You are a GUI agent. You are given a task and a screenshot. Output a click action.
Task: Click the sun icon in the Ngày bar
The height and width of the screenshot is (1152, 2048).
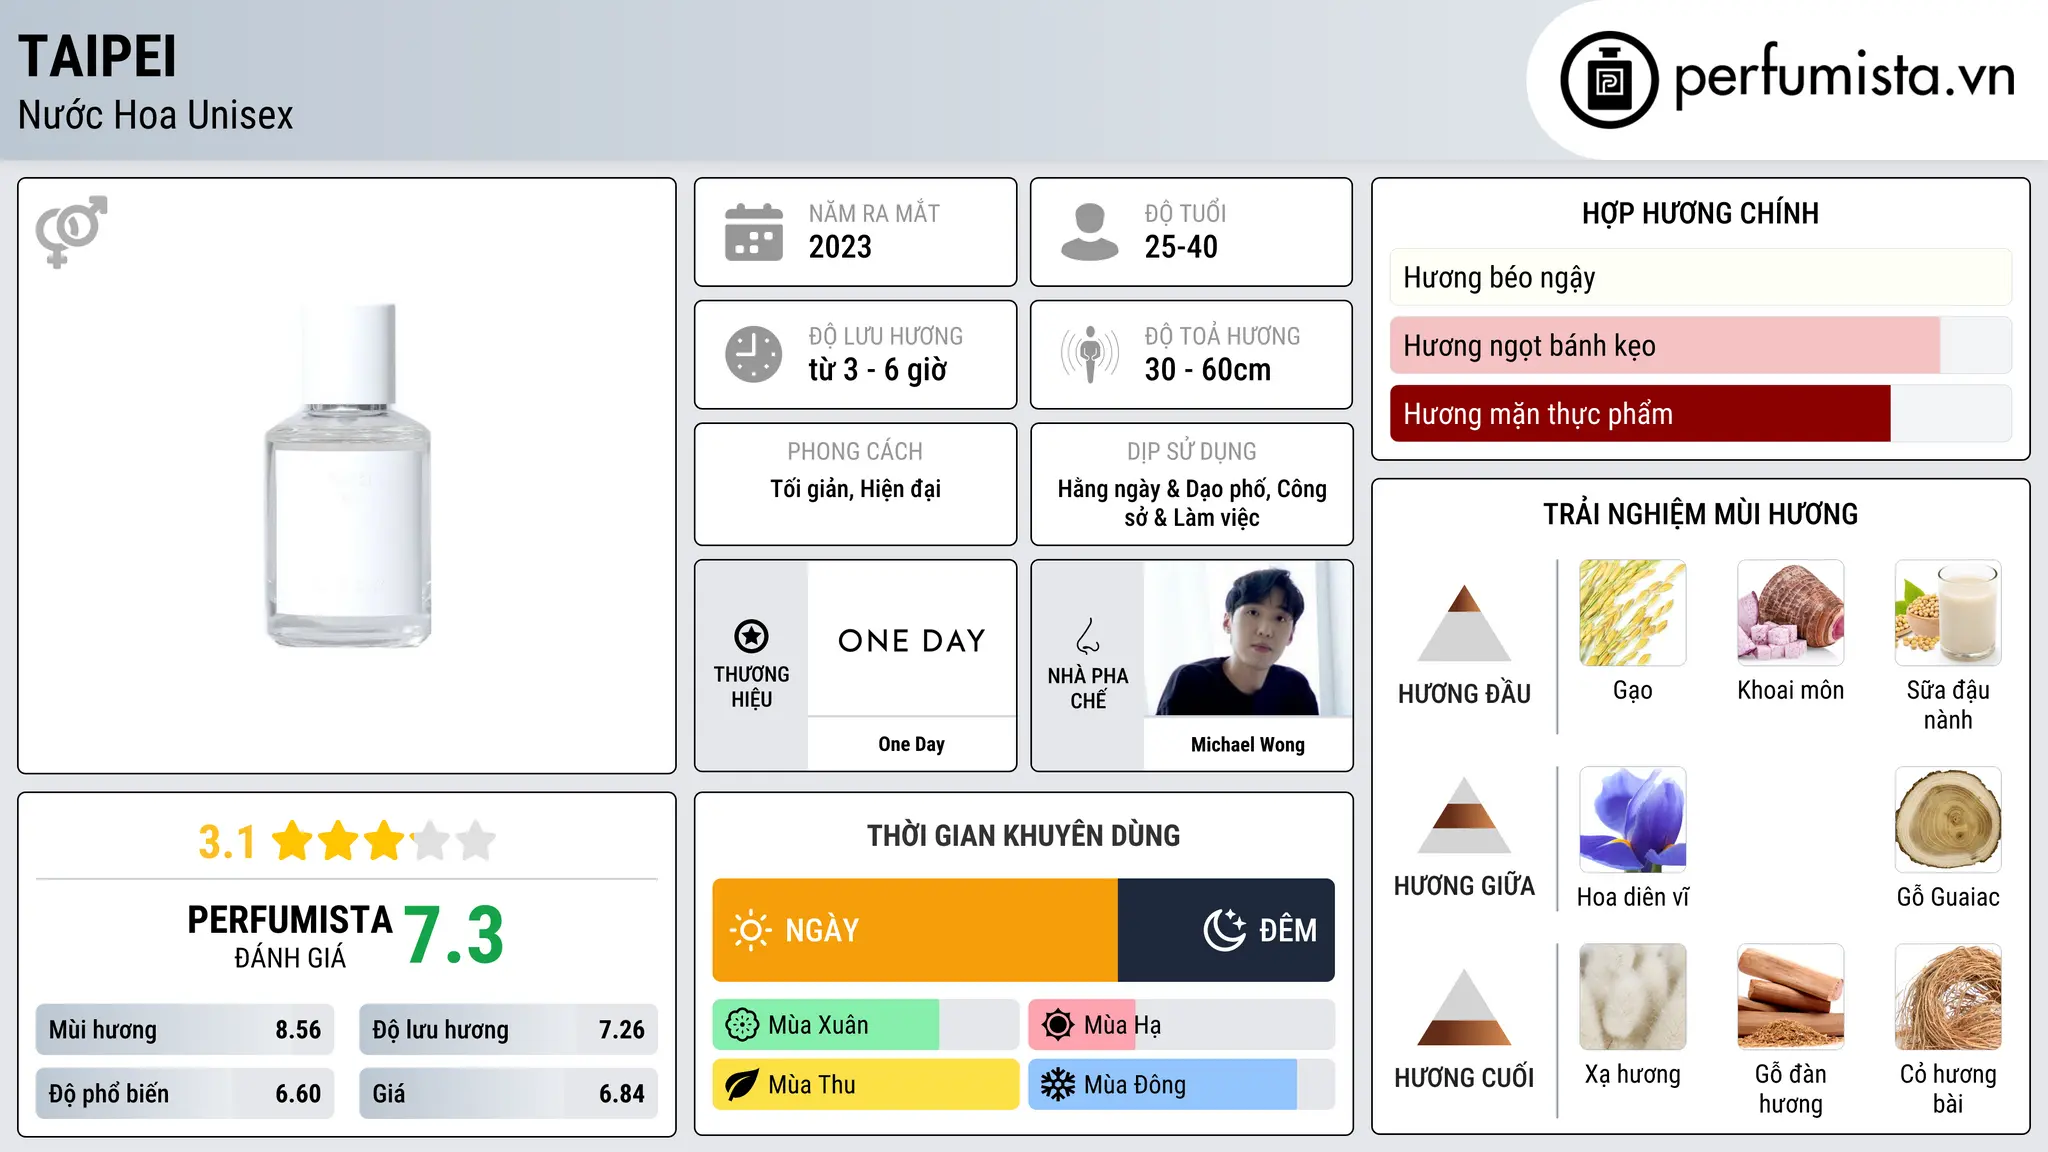pos(750,930)
